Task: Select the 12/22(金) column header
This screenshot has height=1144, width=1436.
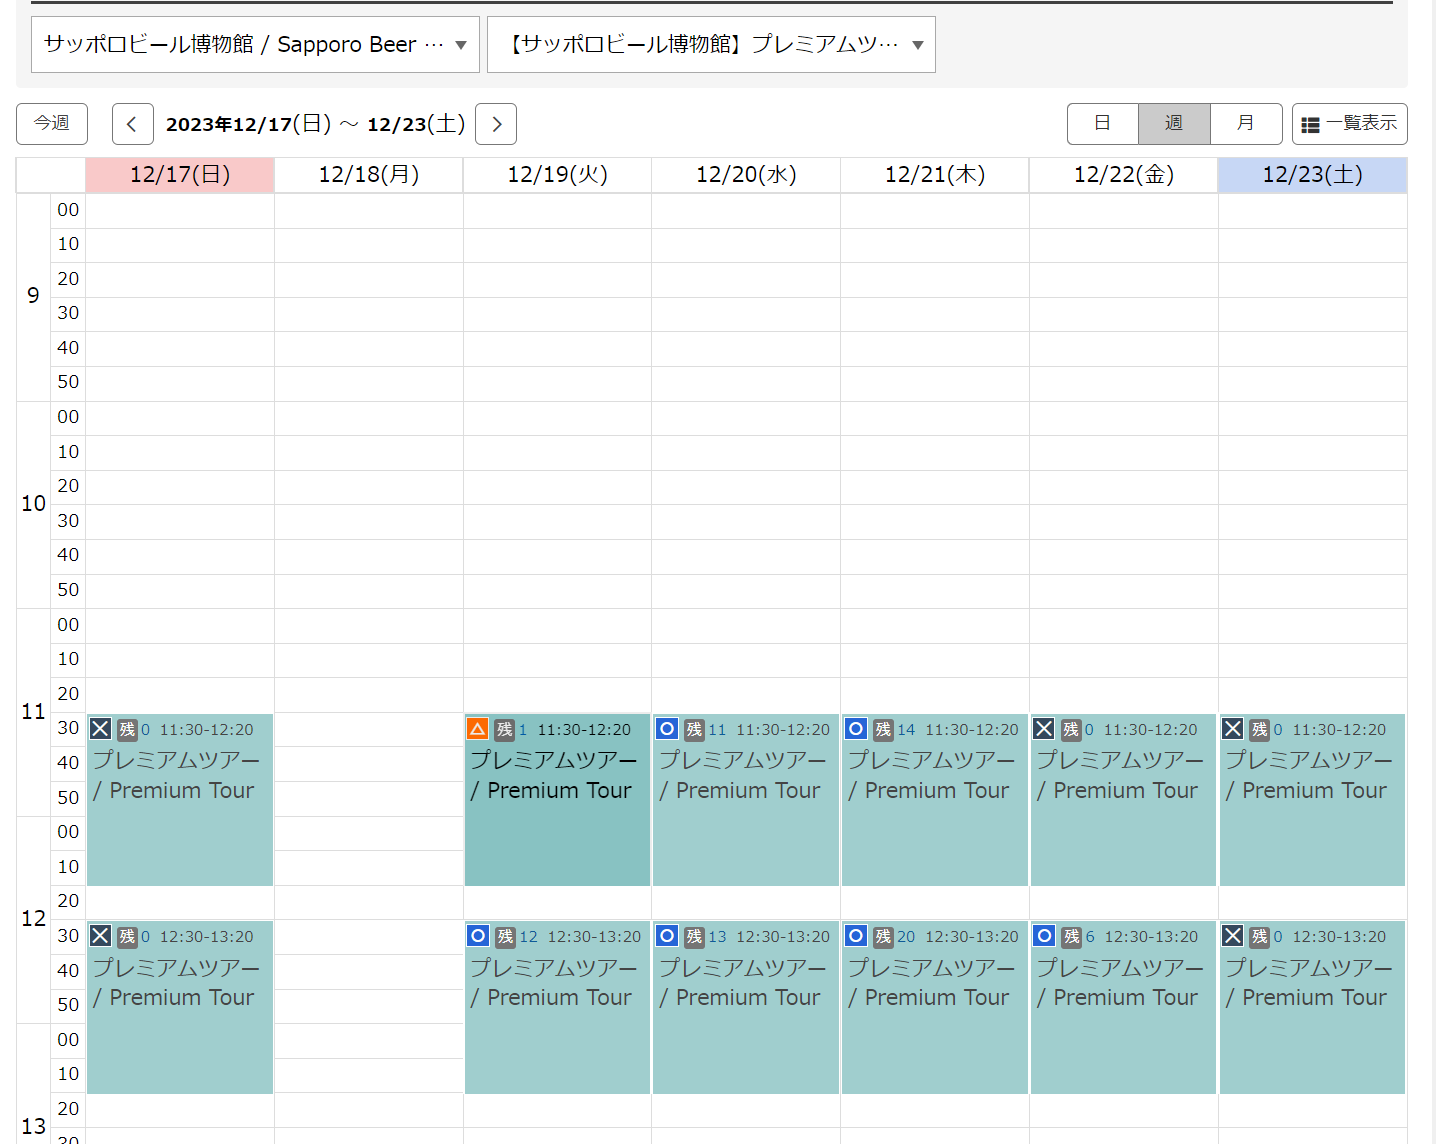Action: coord(1124,175)
